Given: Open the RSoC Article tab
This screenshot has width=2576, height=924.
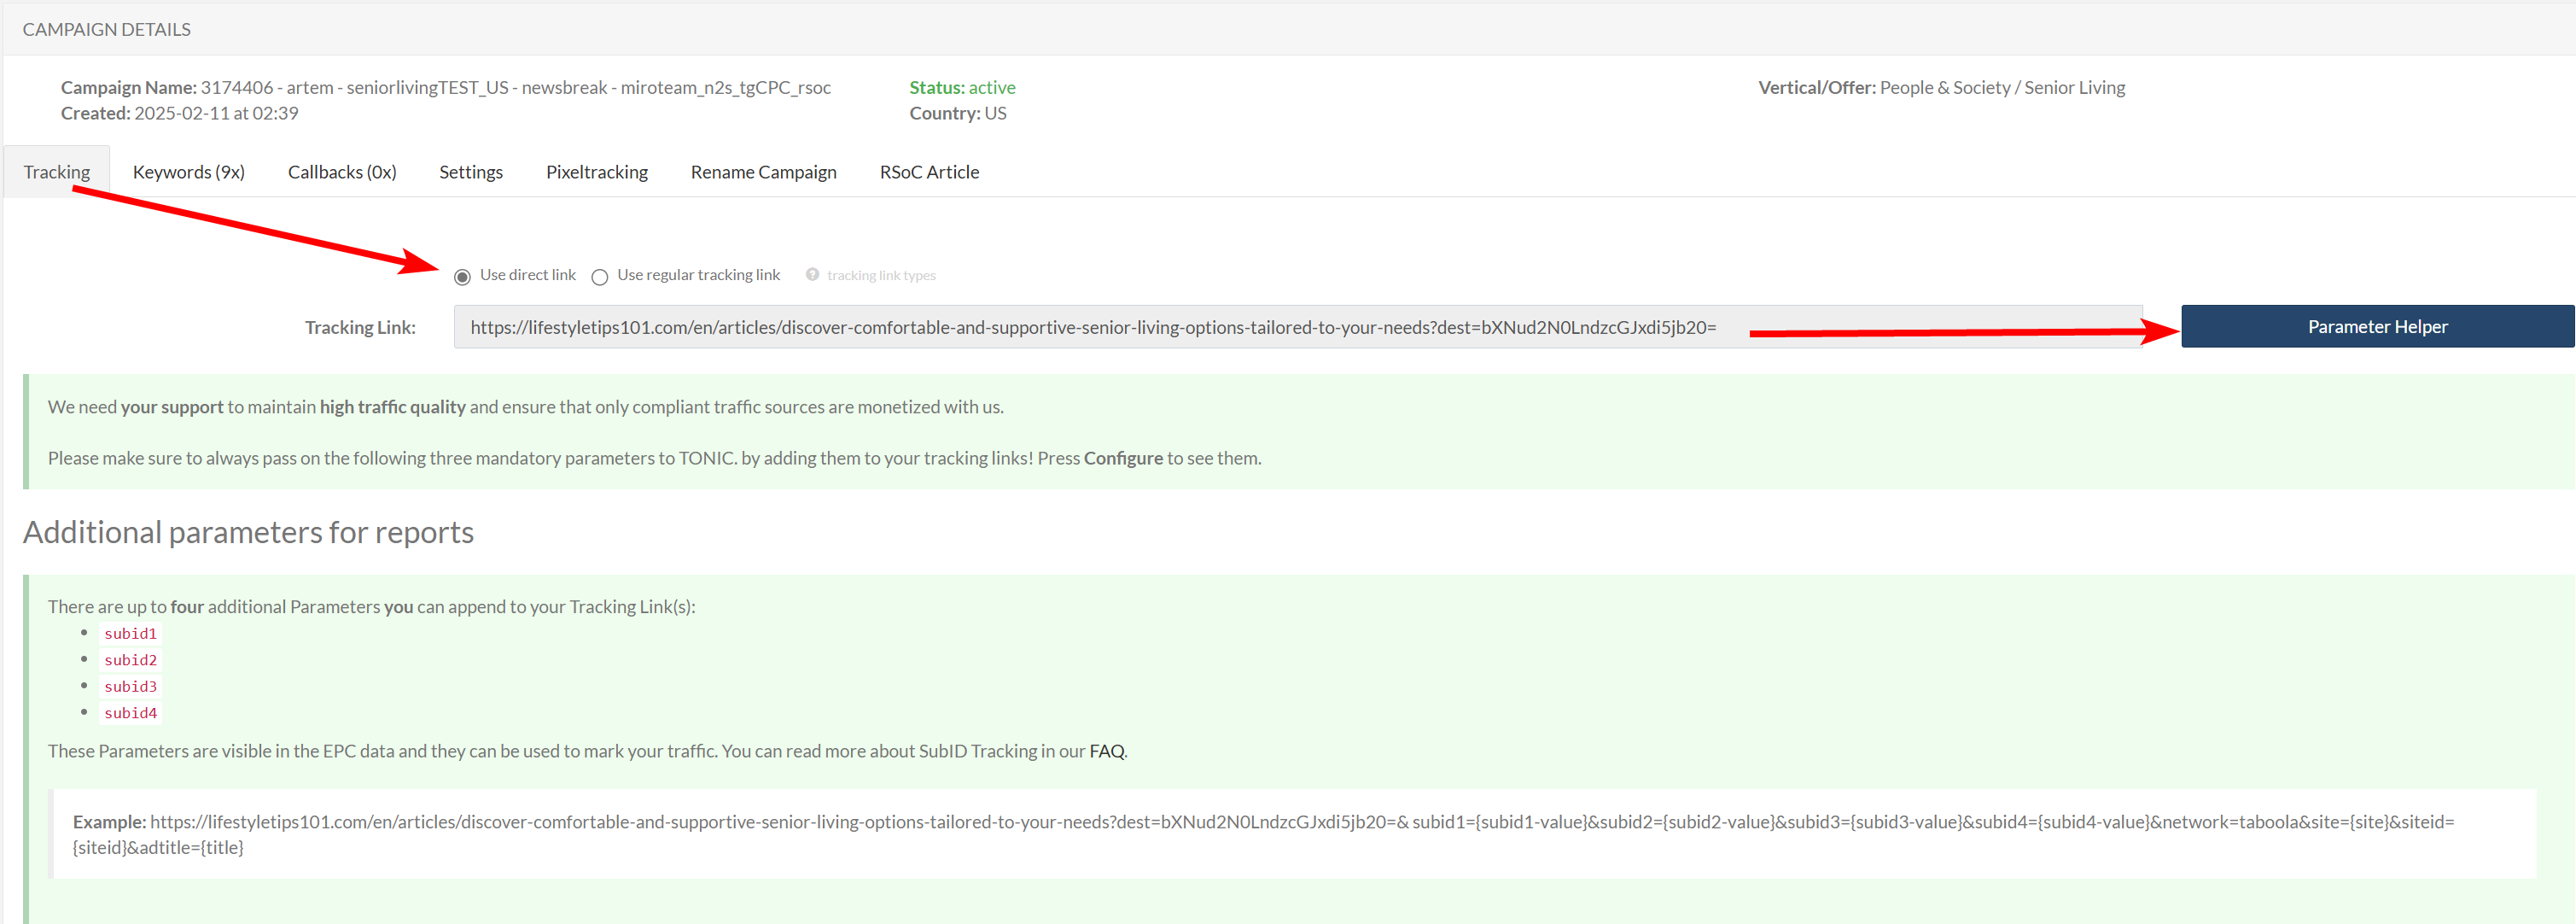Looking at the screenshot, I should click(x=929, y=172).
